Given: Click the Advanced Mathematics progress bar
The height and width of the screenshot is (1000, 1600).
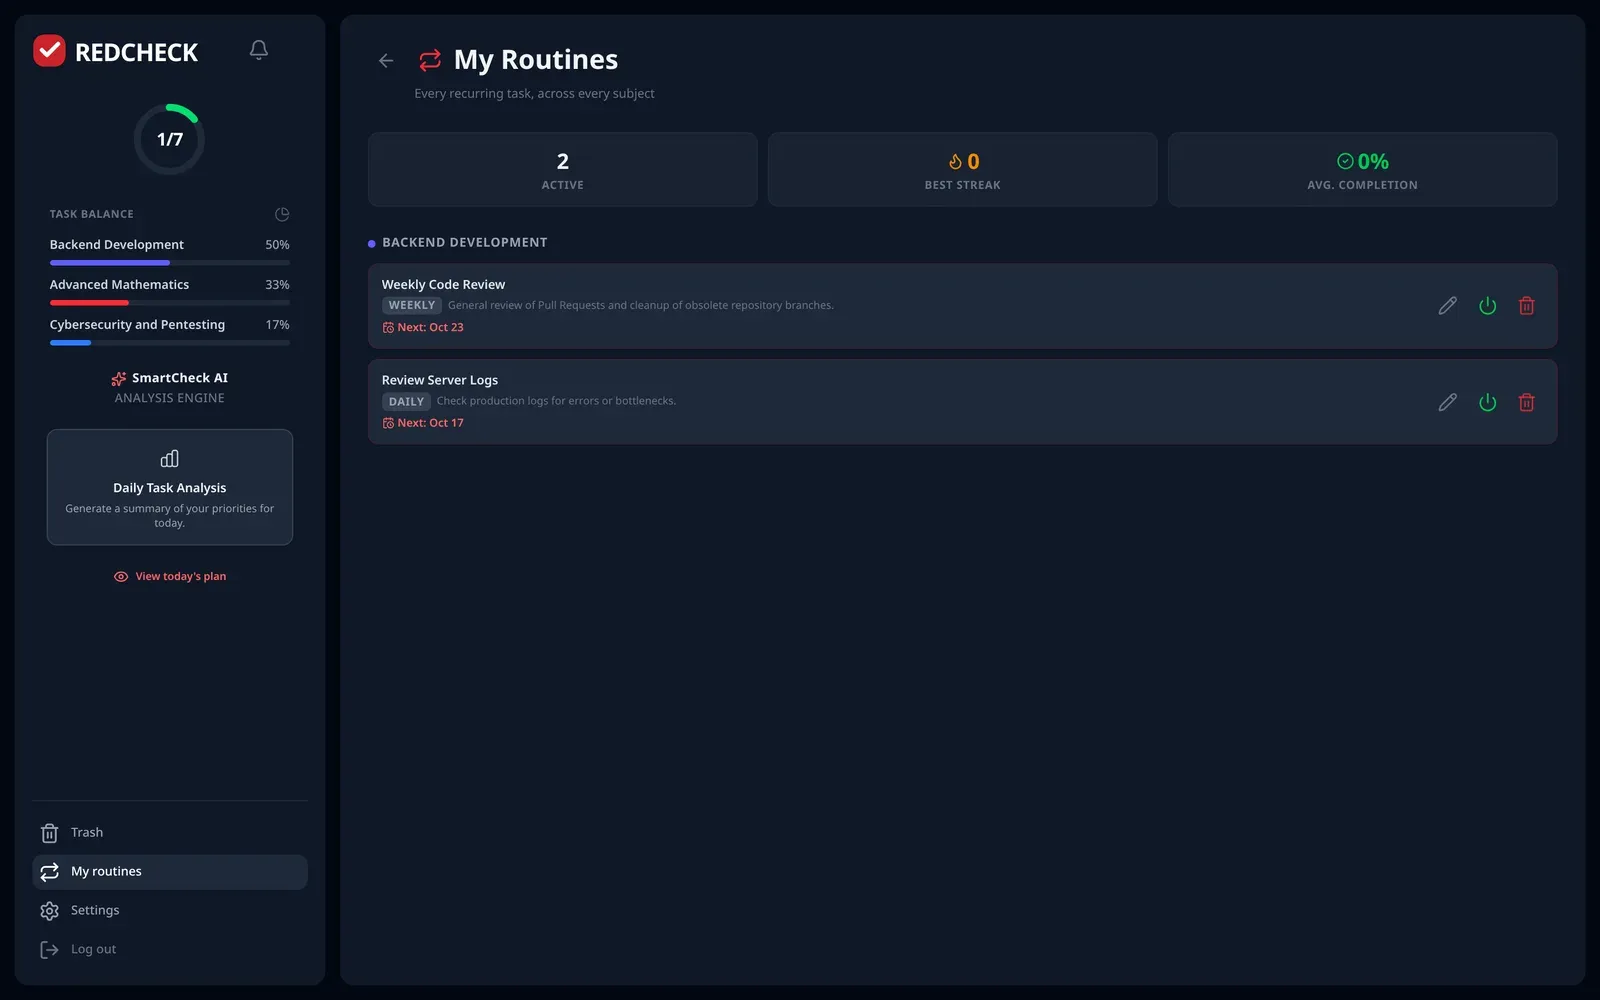Looking at the screenshot, I should pos(170,303).
